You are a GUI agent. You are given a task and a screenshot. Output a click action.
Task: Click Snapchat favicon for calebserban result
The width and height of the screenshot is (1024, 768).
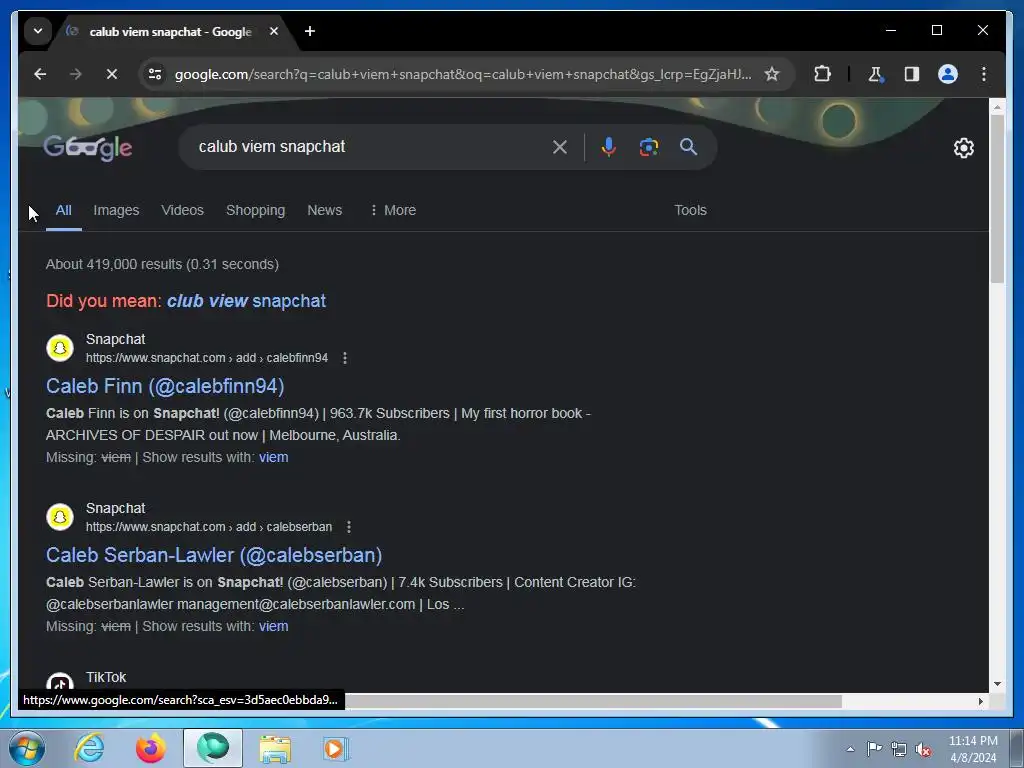[60, 517]
